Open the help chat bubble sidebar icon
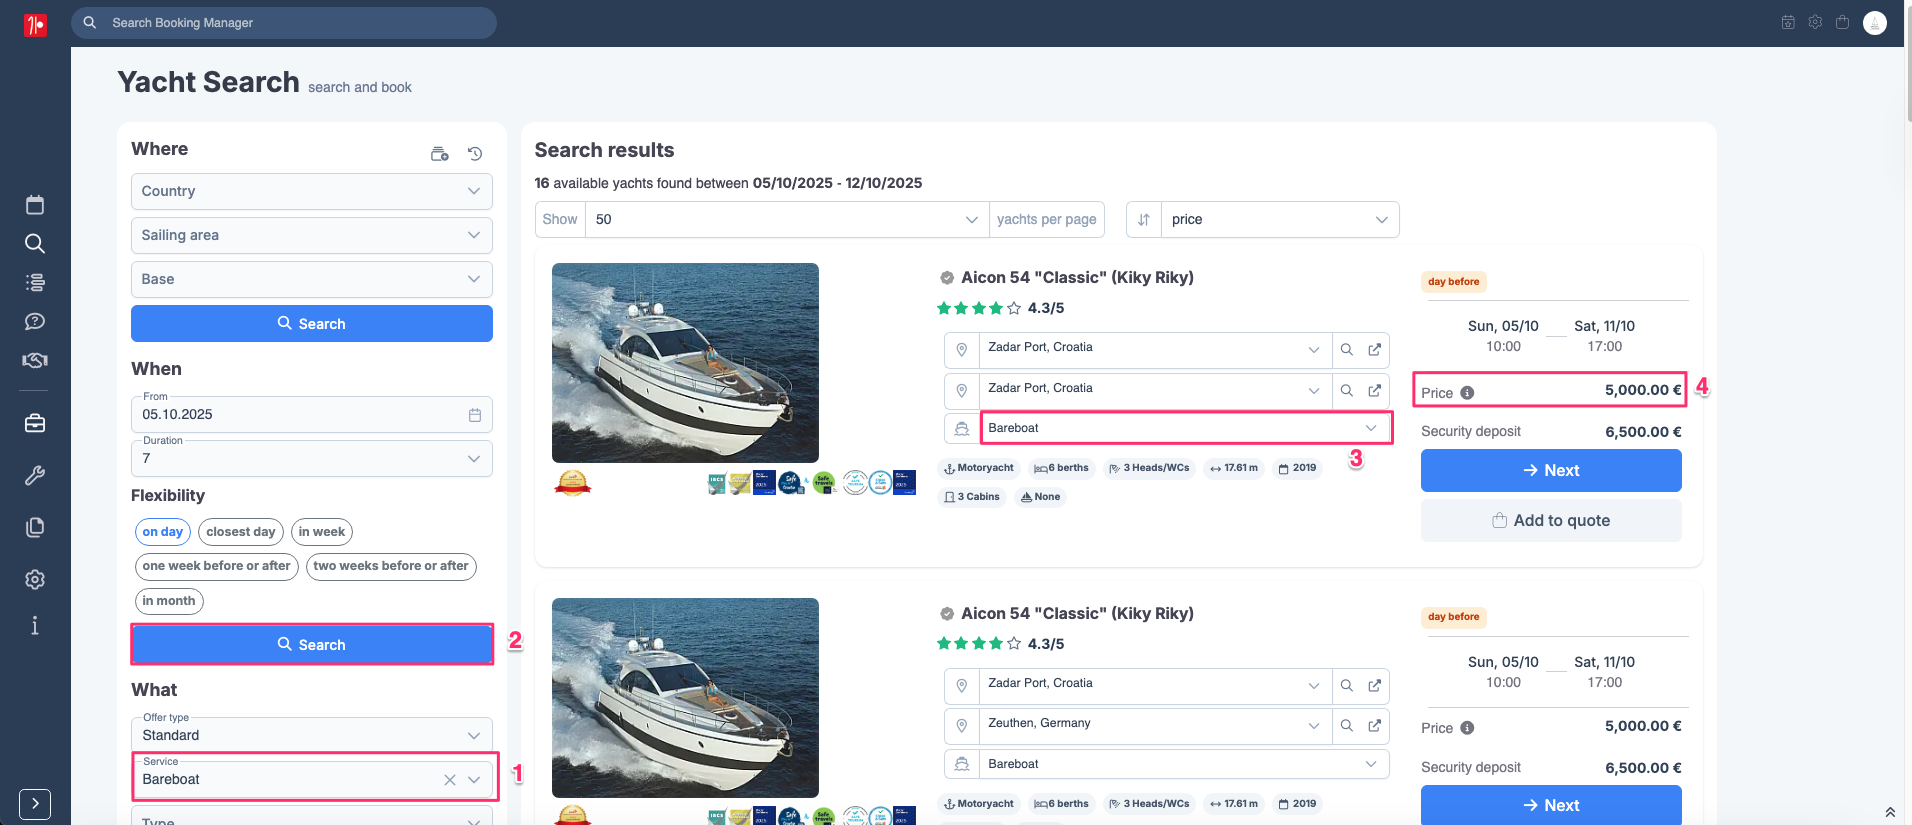 pos(35,321)
